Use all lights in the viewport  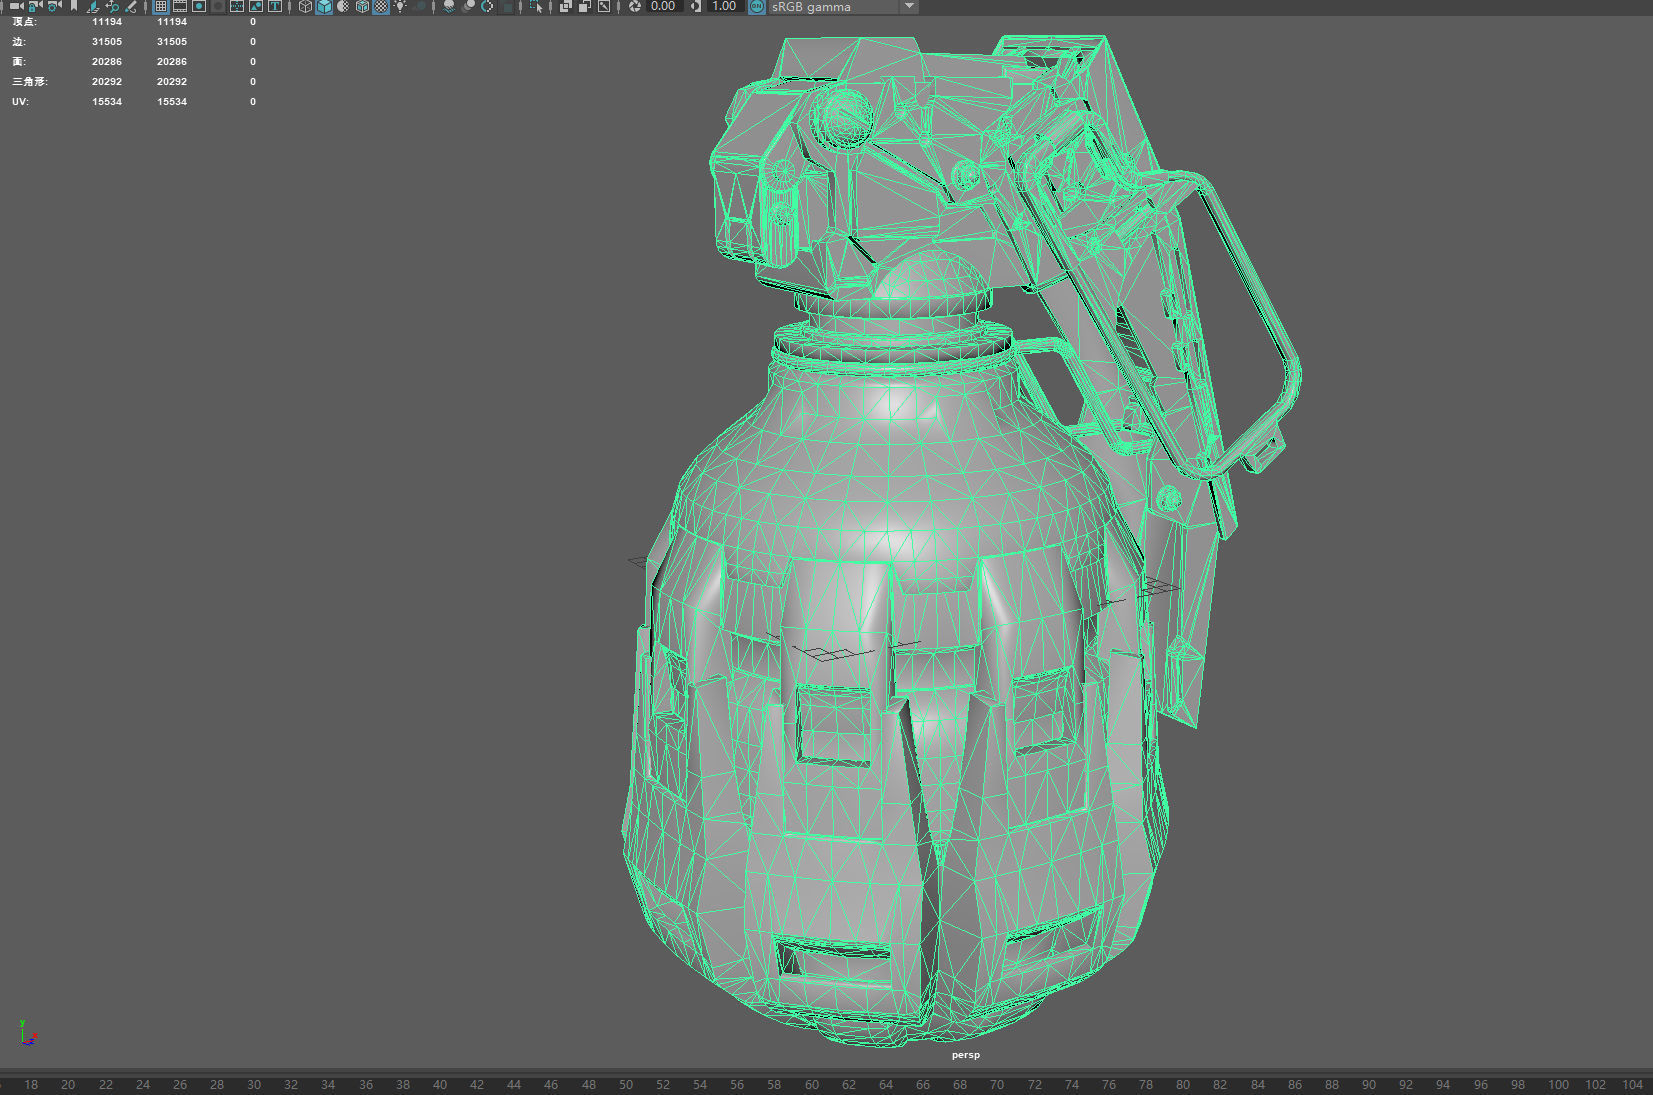click(400, 6)
